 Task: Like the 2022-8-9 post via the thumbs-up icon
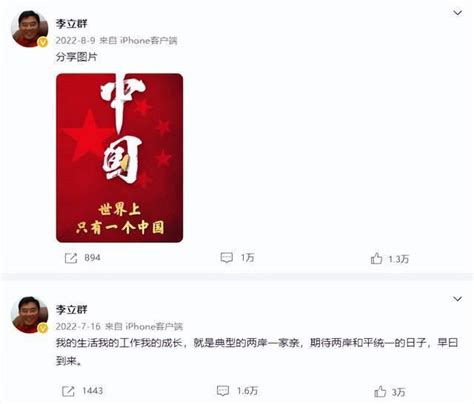coord(376,258)
